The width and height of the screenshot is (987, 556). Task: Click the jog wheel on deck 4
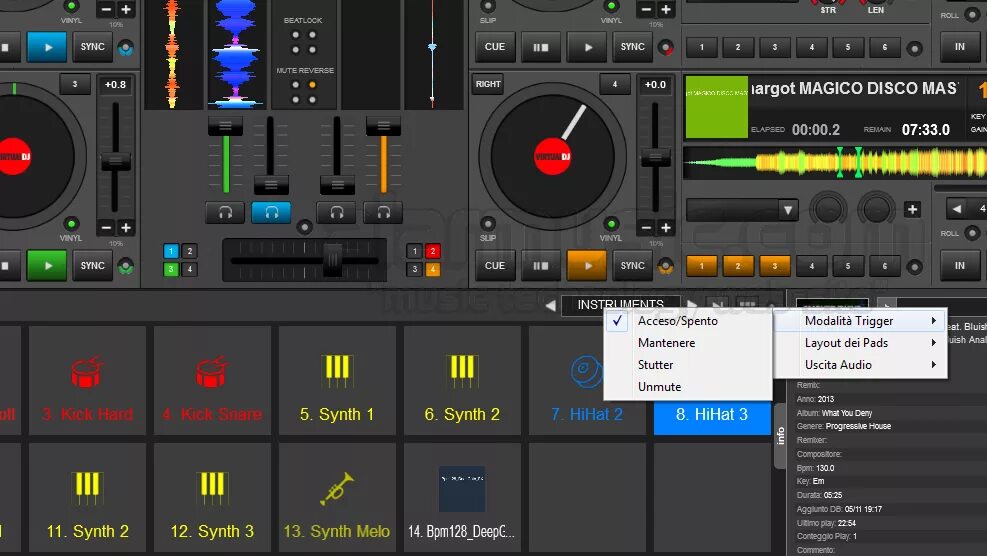click(x=552, y=156)
